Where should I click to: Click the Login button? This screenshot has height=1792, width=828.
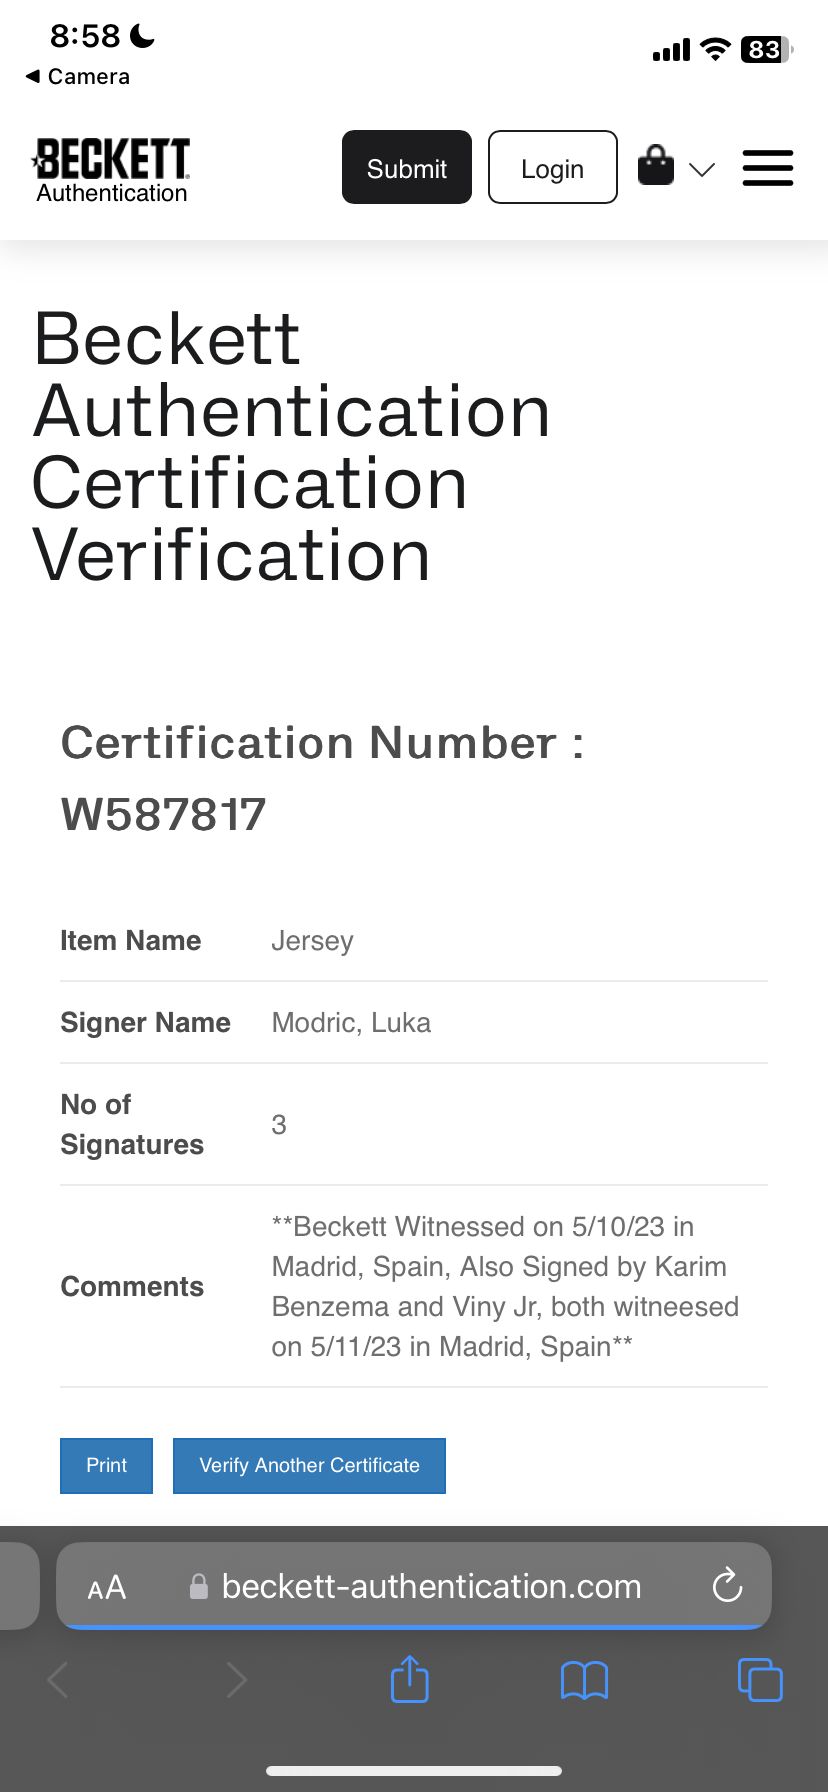(x=553, y=167)
